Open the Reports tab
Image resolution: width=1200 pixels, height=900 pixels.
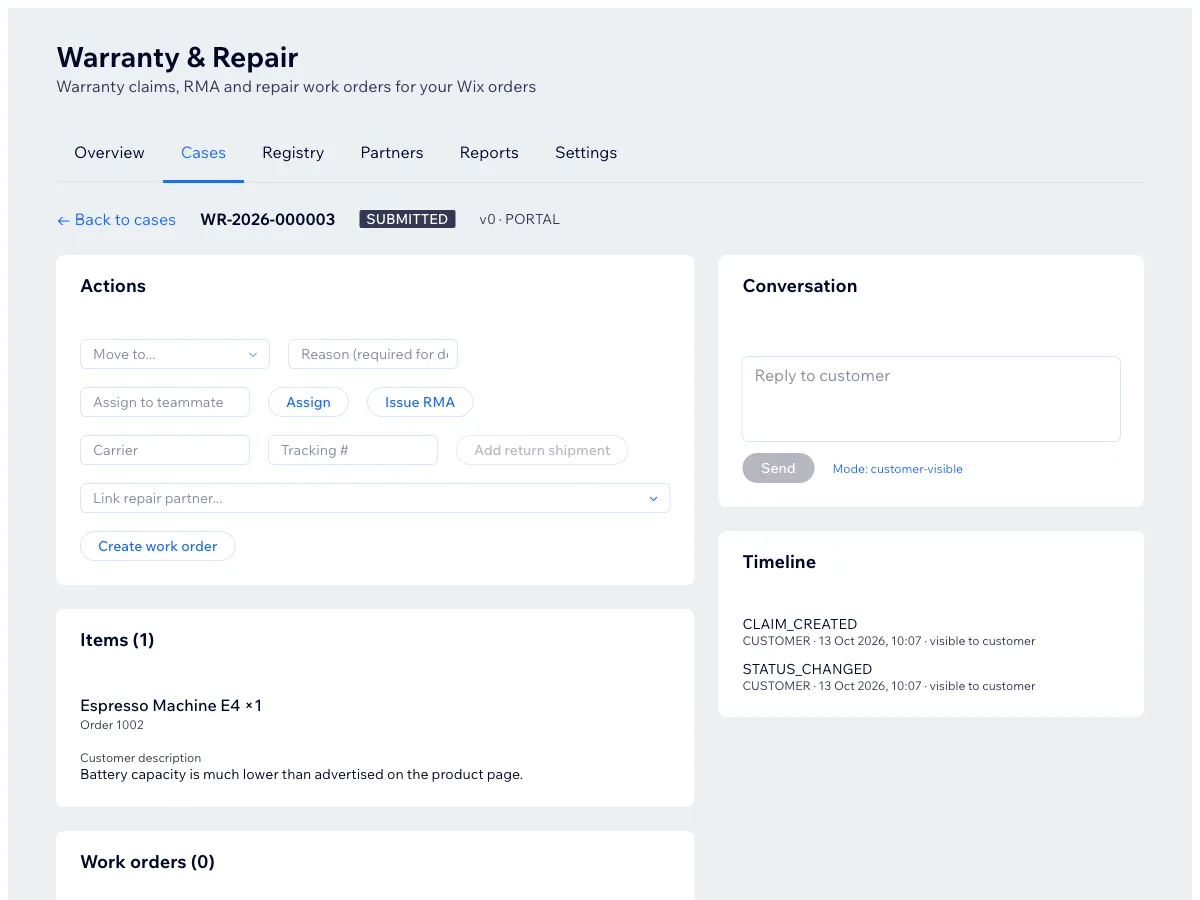[x=489, y=153]
